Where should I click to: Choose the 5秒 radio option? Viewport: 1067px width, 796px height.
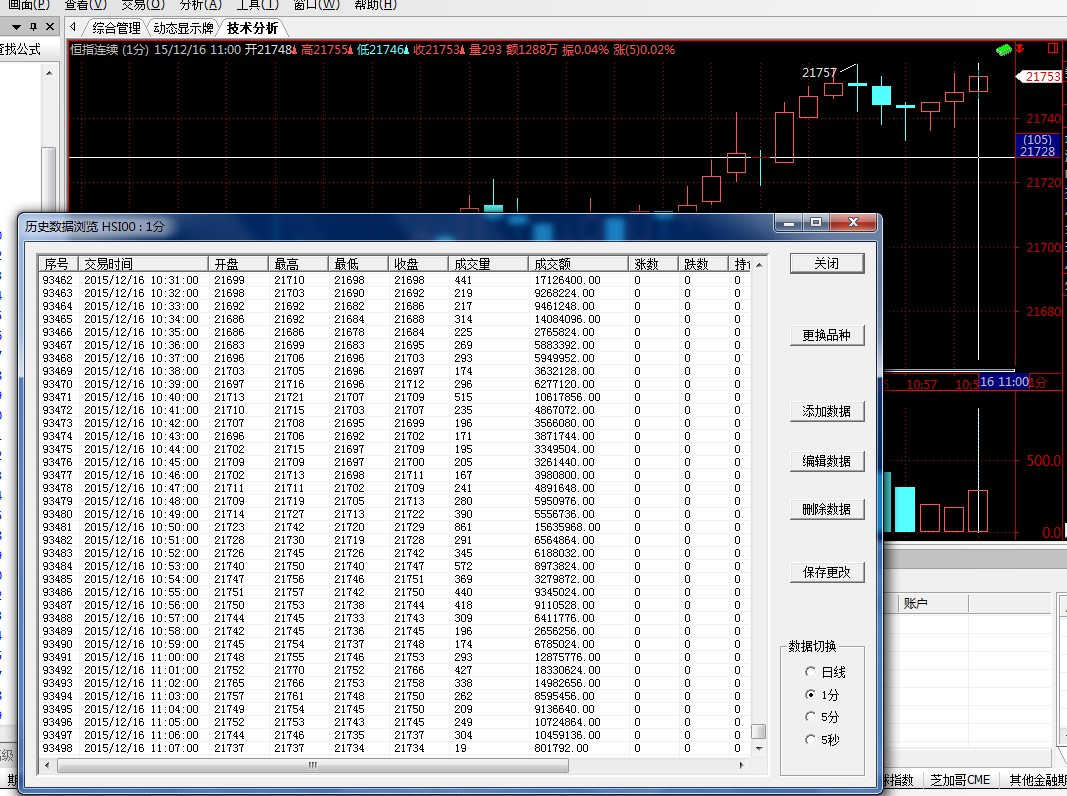click(x=810, y=740)
